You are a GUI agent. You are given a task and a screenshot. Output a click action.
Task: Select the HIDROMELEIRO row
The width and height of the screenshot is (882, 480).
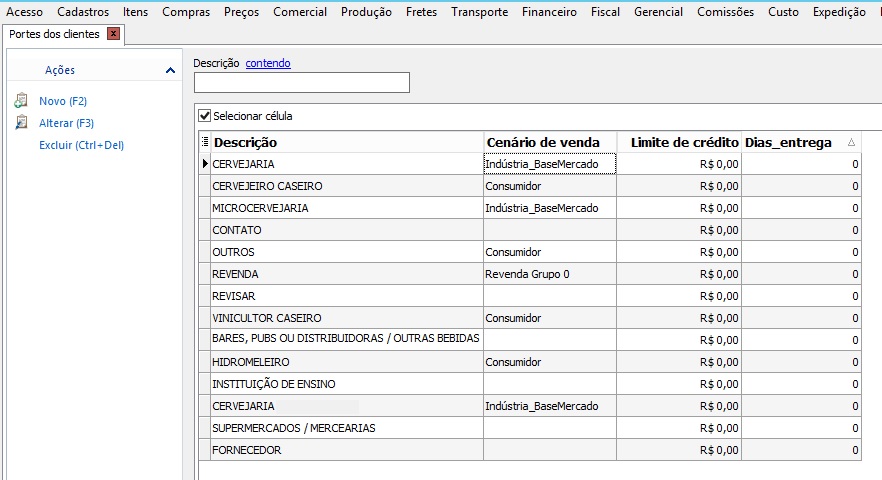click(530, 362)
